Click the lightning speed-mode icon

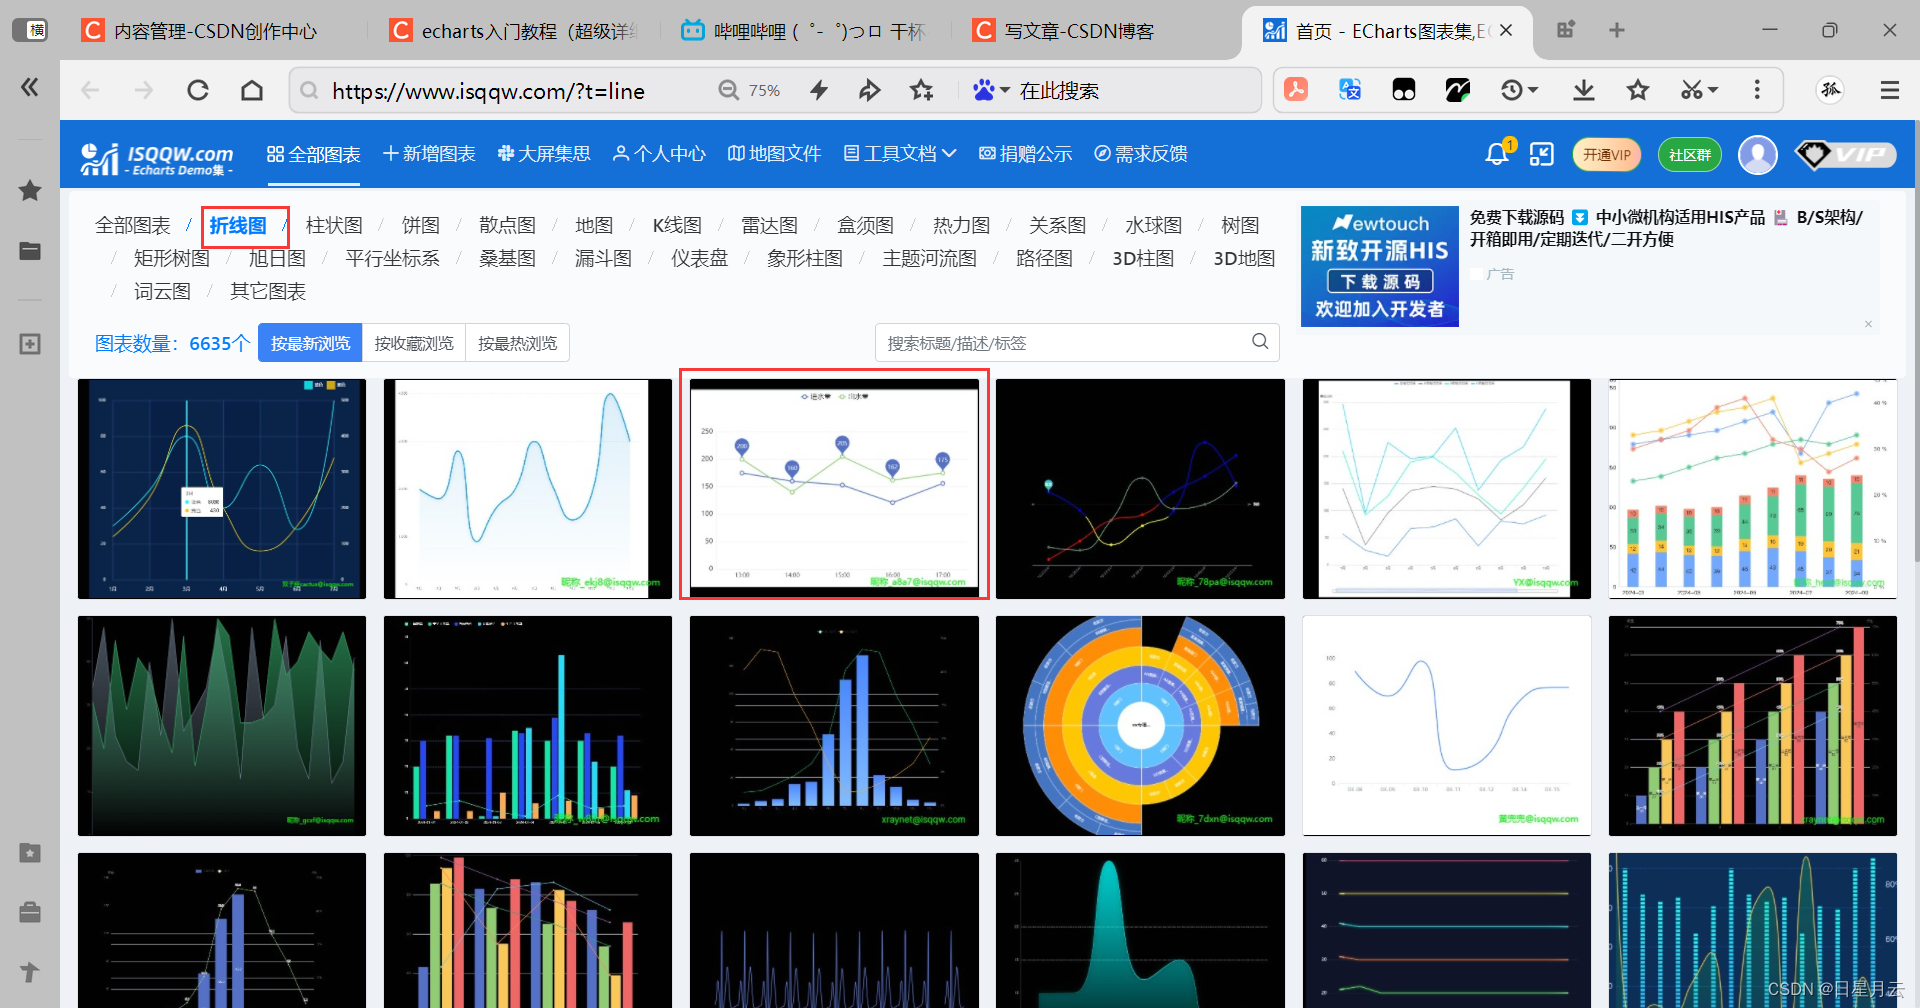click(x=819, y=91)
